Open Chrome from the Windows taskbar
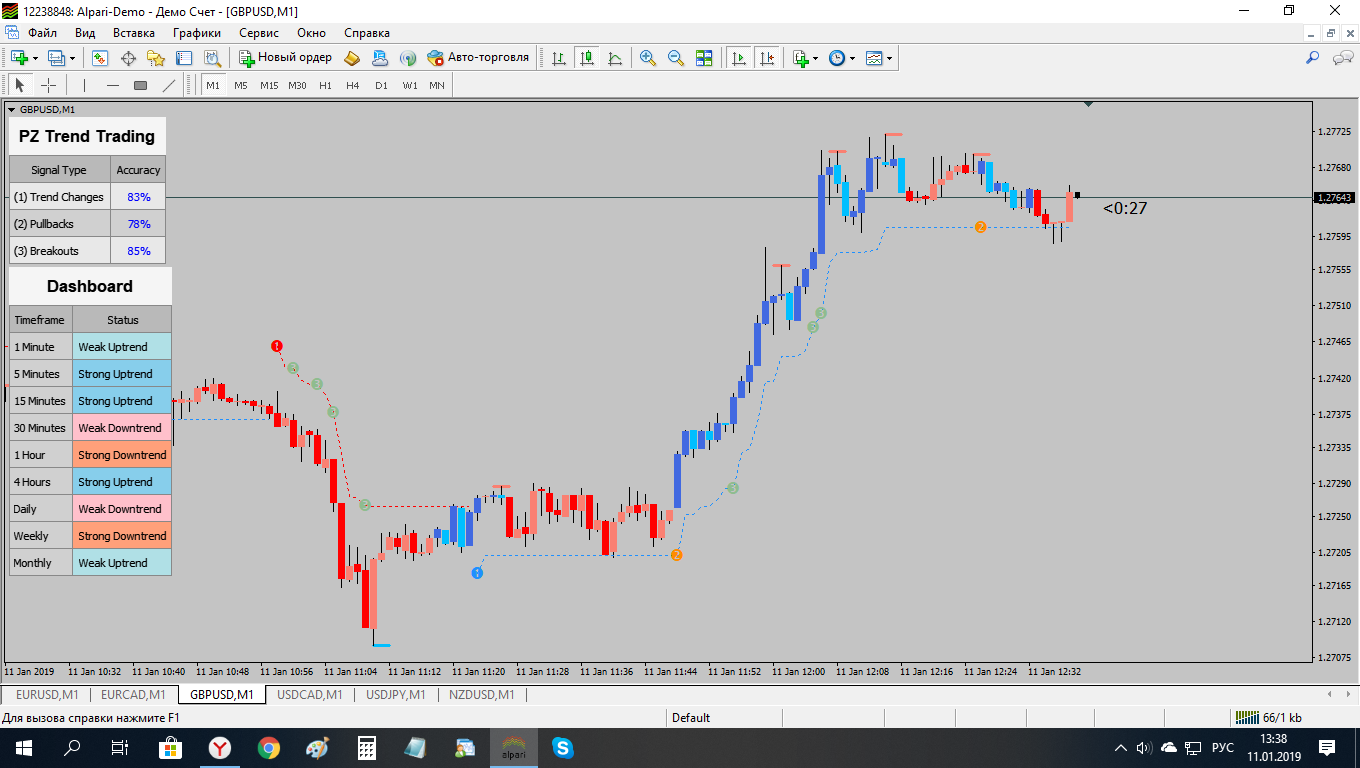 [x=269, y=747]
